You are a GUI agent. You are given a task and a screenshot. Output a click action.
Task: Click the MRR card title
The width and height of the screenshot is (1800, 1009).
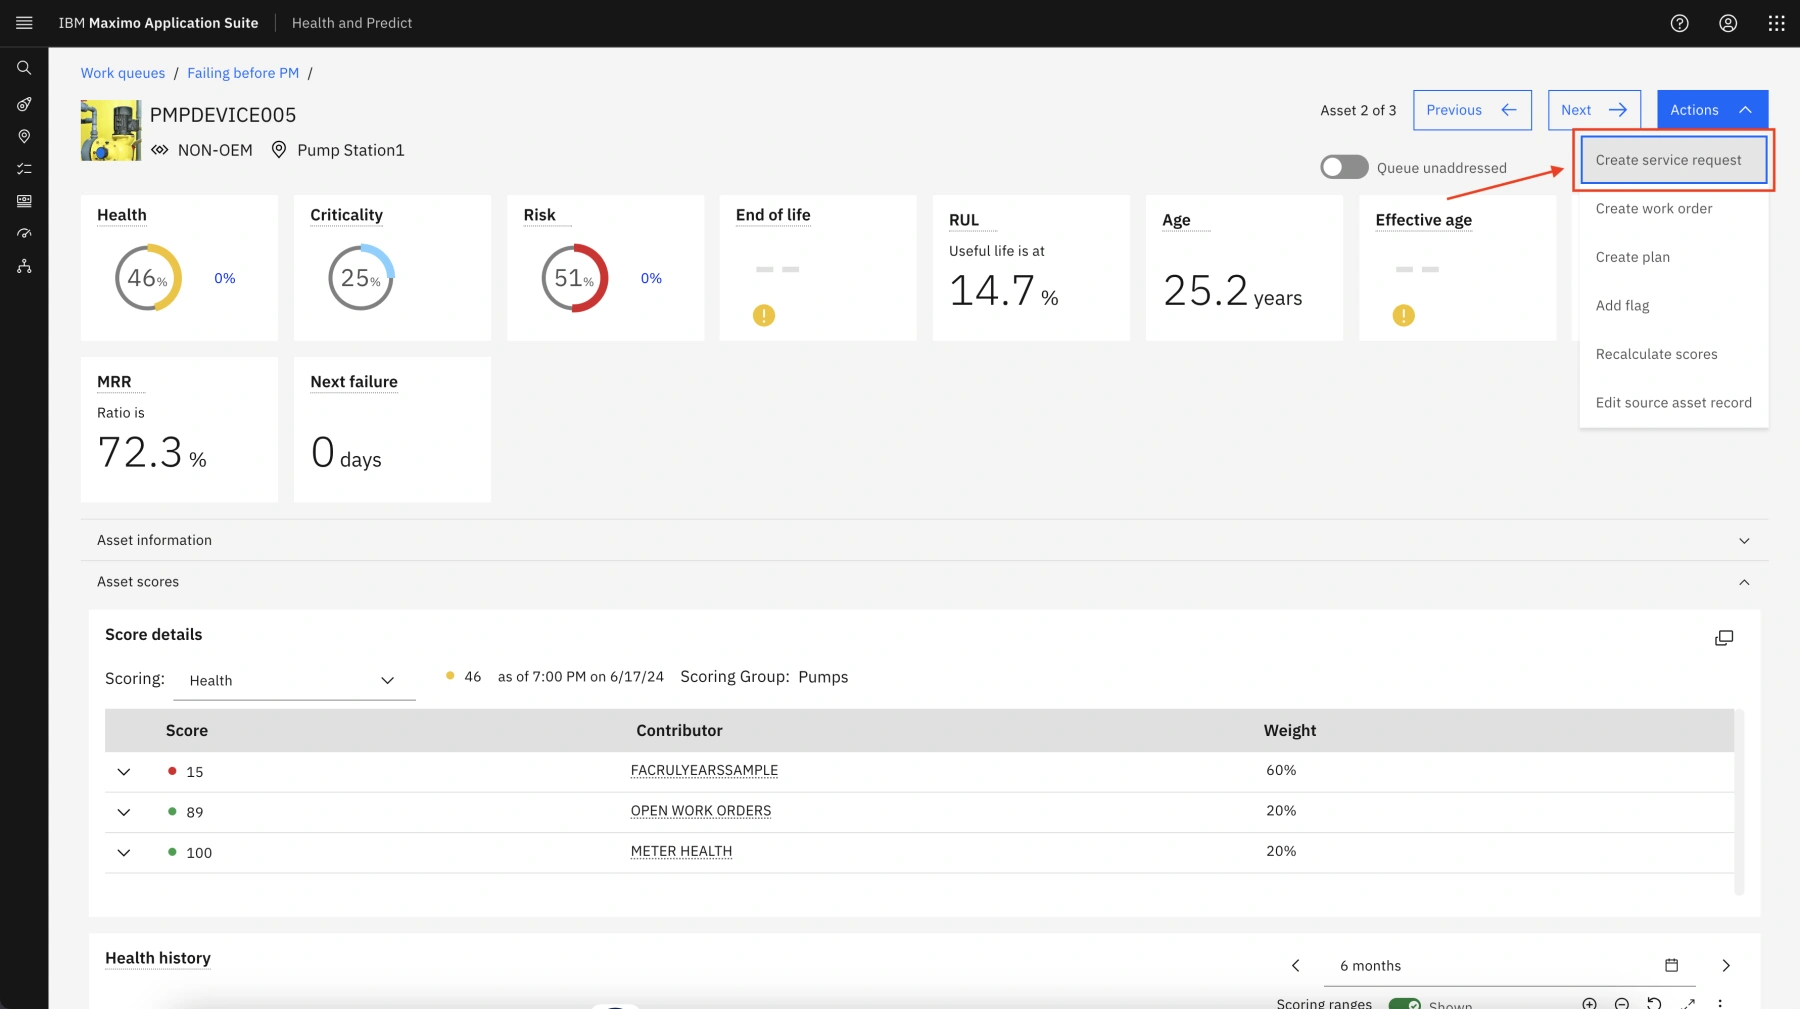point(114,382)
